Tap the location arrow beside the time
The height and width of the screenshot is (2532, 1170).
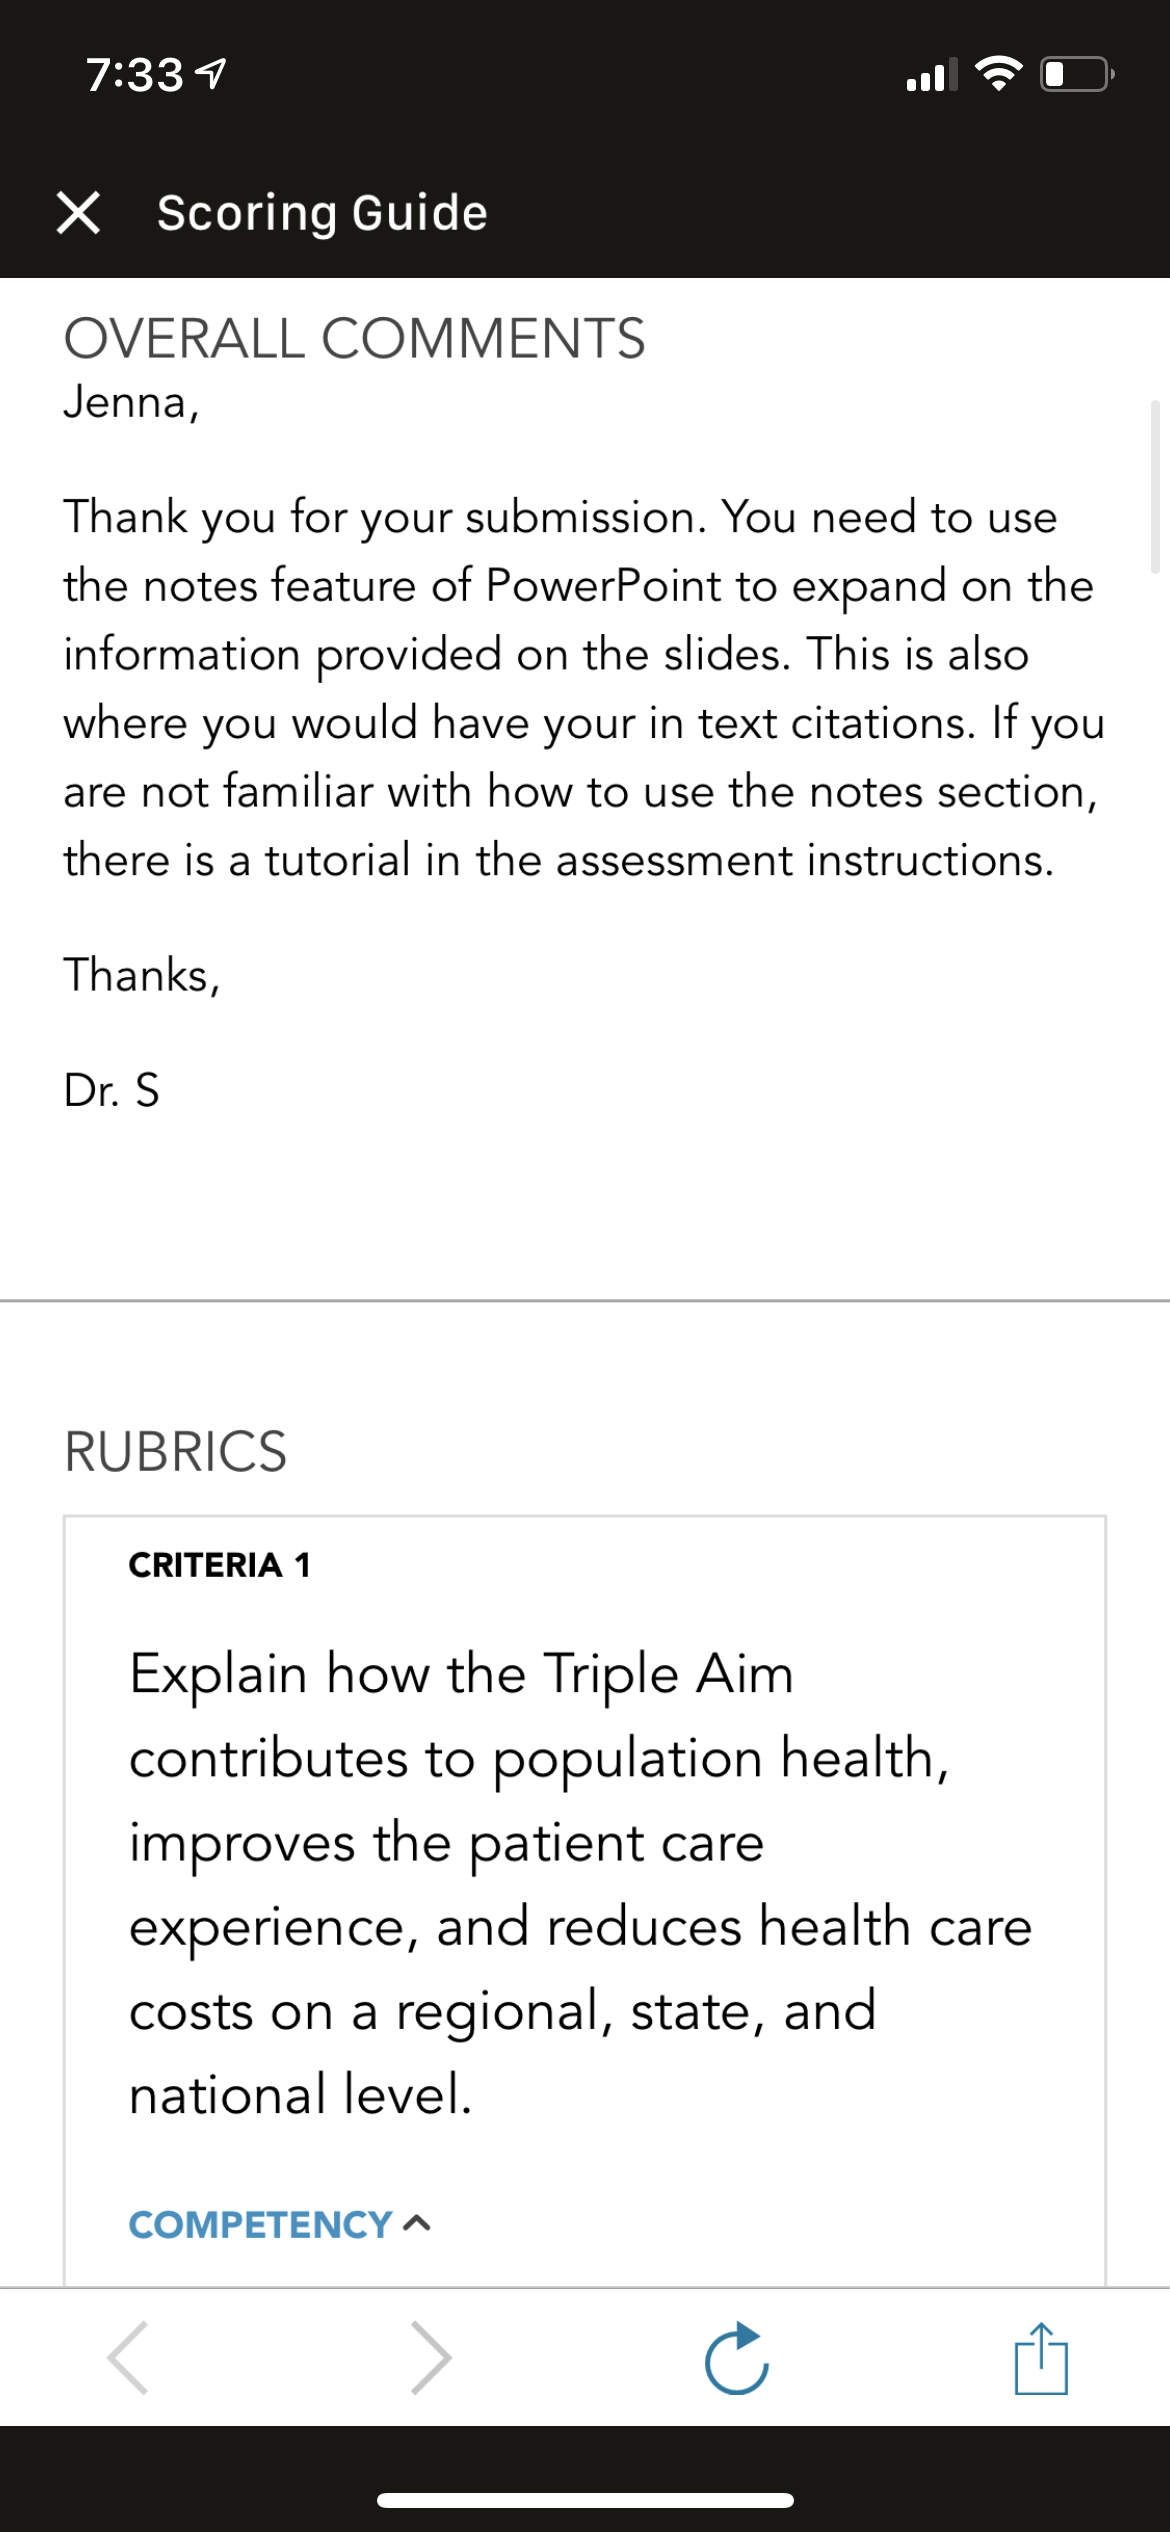tap(211, 74)
